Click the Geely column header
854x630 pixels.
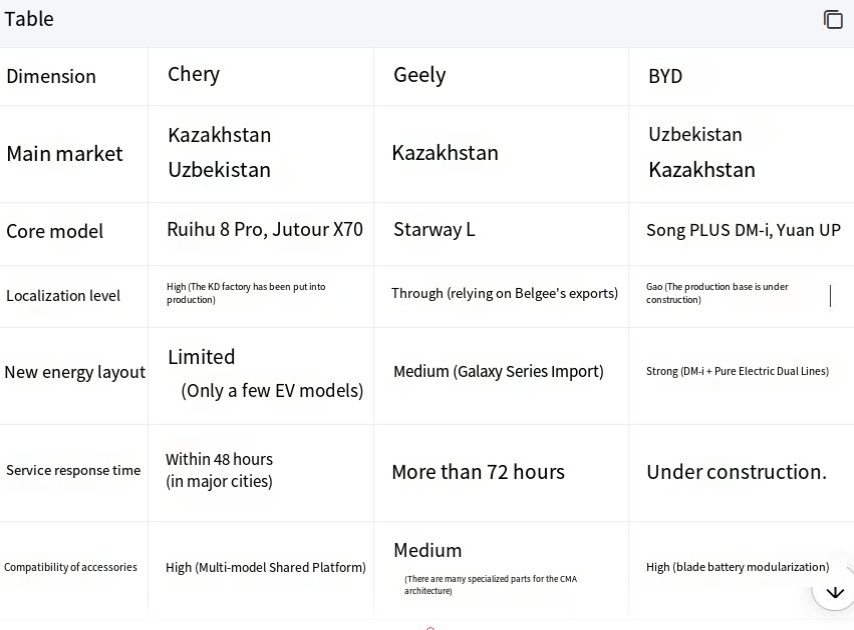point(419,75)
